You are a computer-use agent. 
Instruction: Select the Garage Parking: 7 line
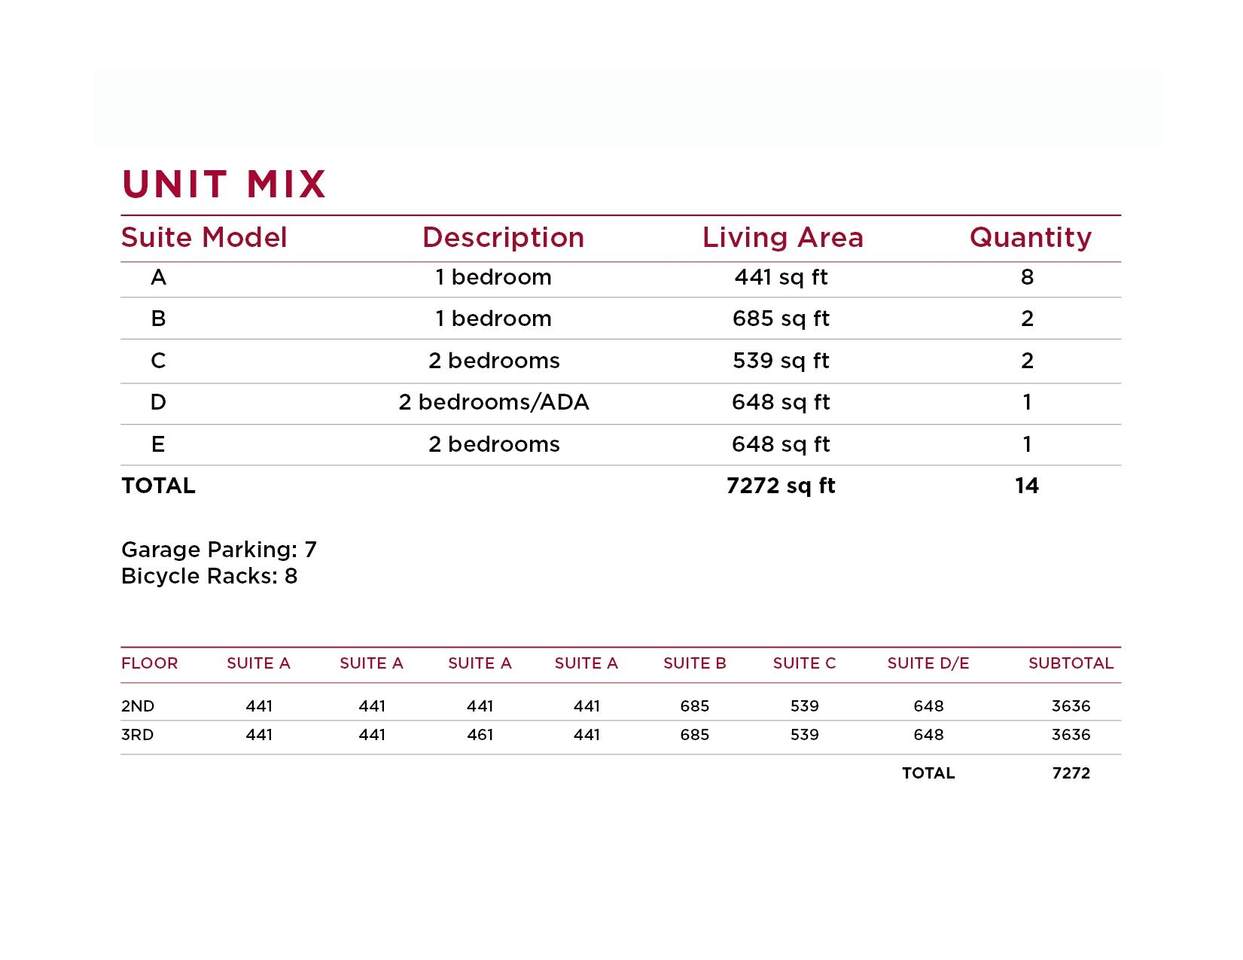point(219,550)
